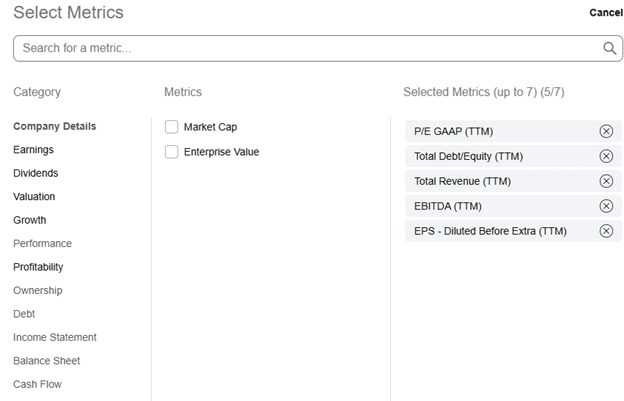Enable the Enterprise Value checkbox
The width and height of the screenshot is (624, 401).
click(x=172, y=152)
